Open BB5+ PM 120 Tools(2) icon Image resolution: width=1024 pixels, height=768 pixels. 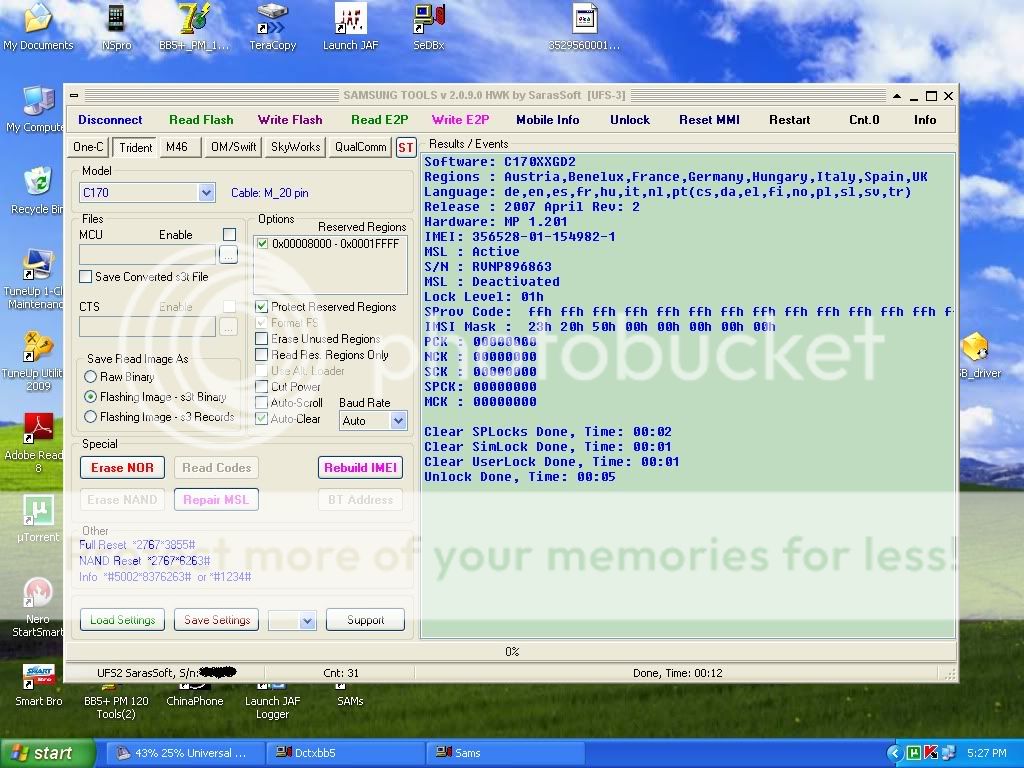tap(116, 702)
